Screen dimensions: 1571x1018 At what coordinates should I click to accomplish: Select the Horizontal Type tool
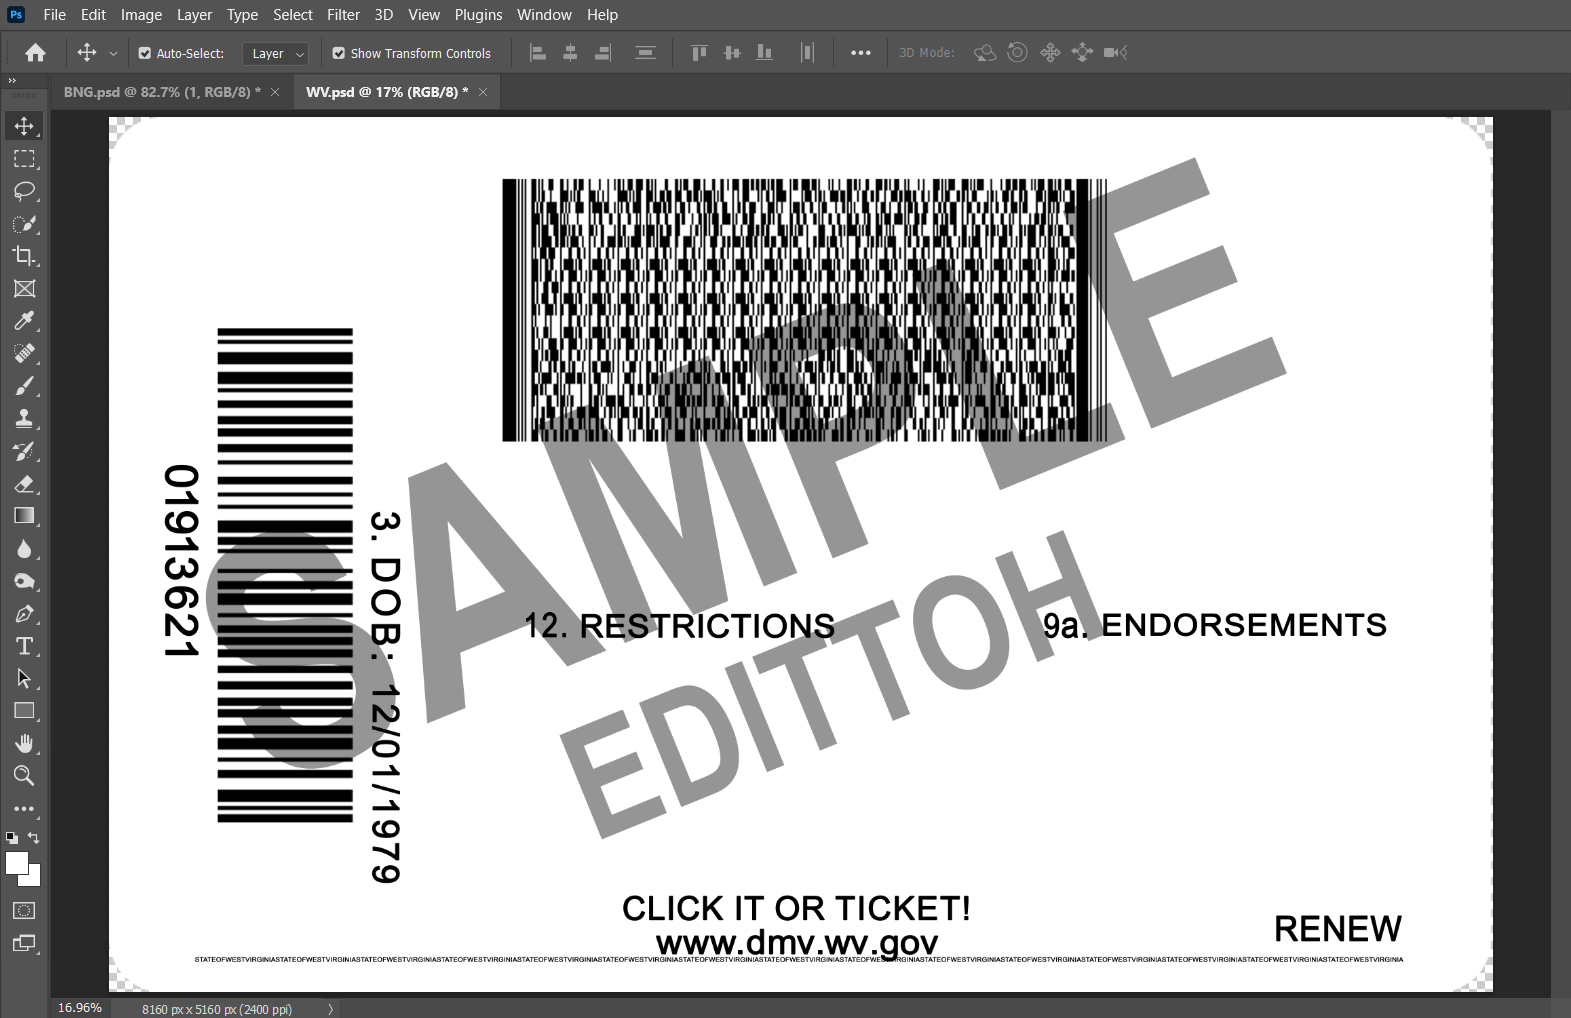tap(24, 646)
